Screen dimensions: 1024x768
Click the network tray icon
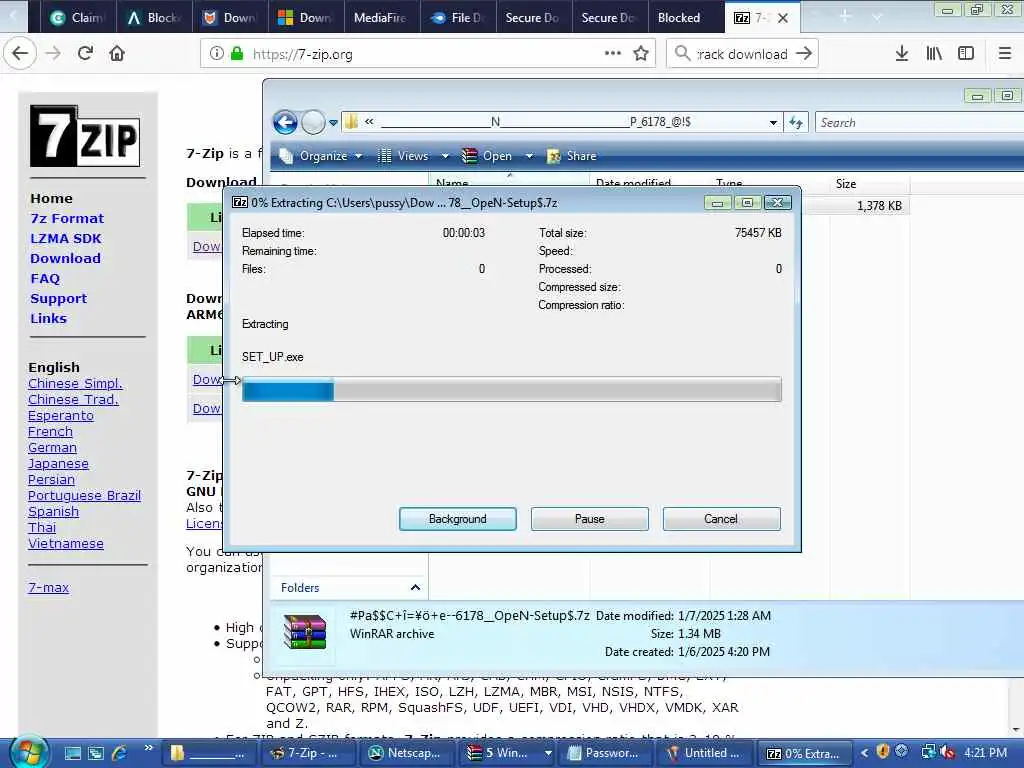(928, 752)
